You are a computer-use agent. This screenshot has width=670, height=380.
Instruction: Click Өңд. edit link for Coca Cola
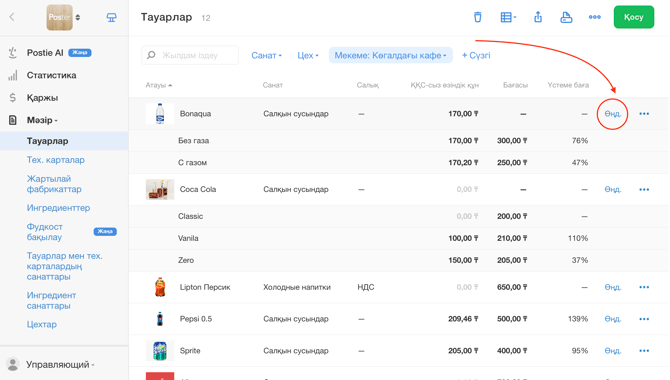613,189
